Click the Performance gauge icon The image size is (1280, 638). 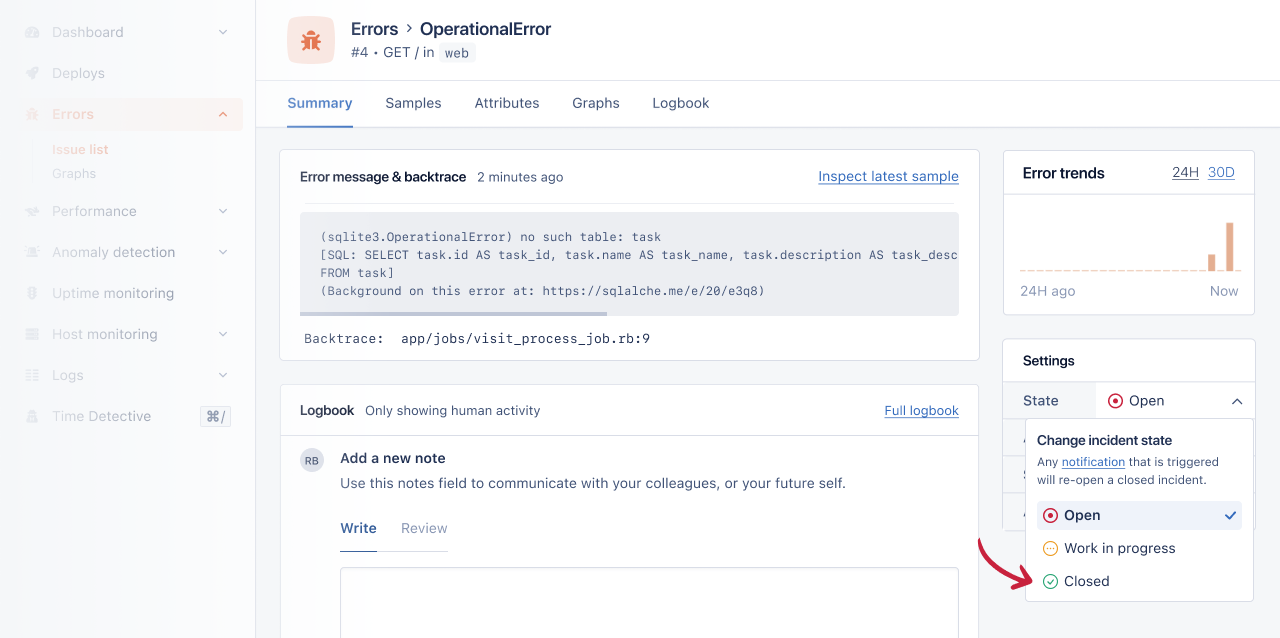(x=30, y=211)
